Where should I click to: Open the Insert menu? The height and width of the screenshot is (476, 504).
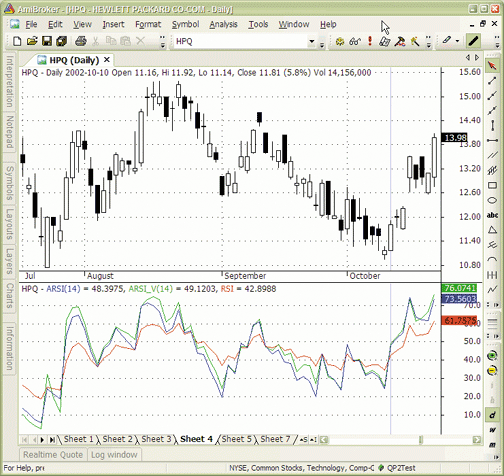click(x=113, y=24)
